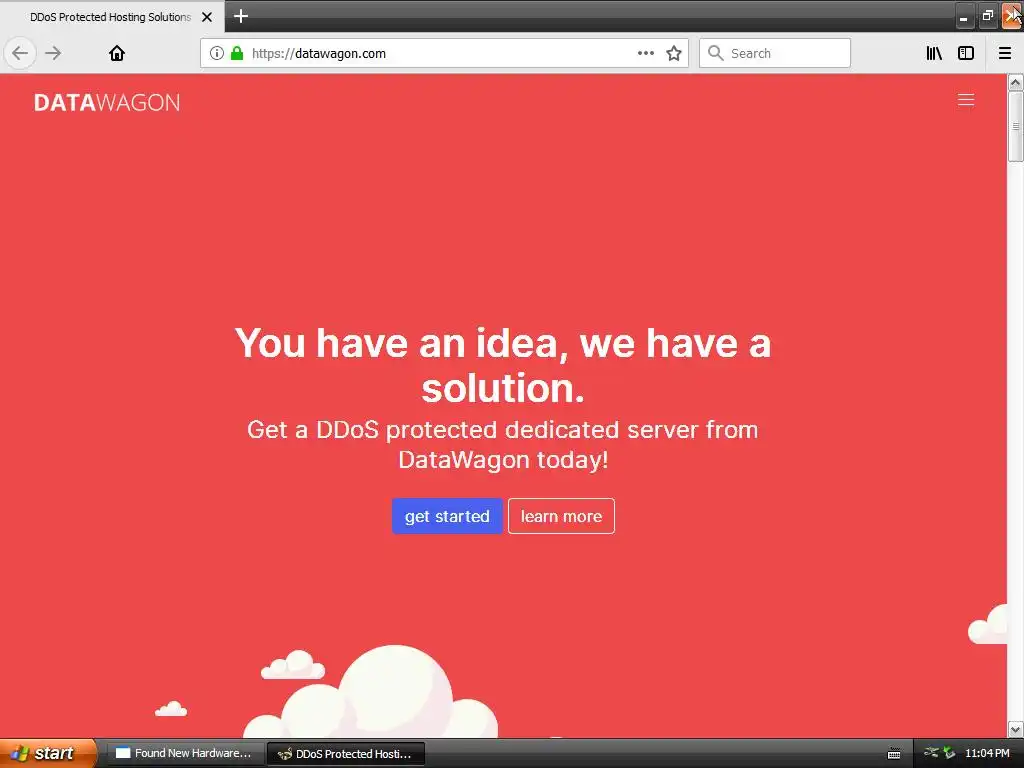Click the scrollbar up arrow
The height and width of the screenshot is (768, 1024).
click(x=1016, y=82)
